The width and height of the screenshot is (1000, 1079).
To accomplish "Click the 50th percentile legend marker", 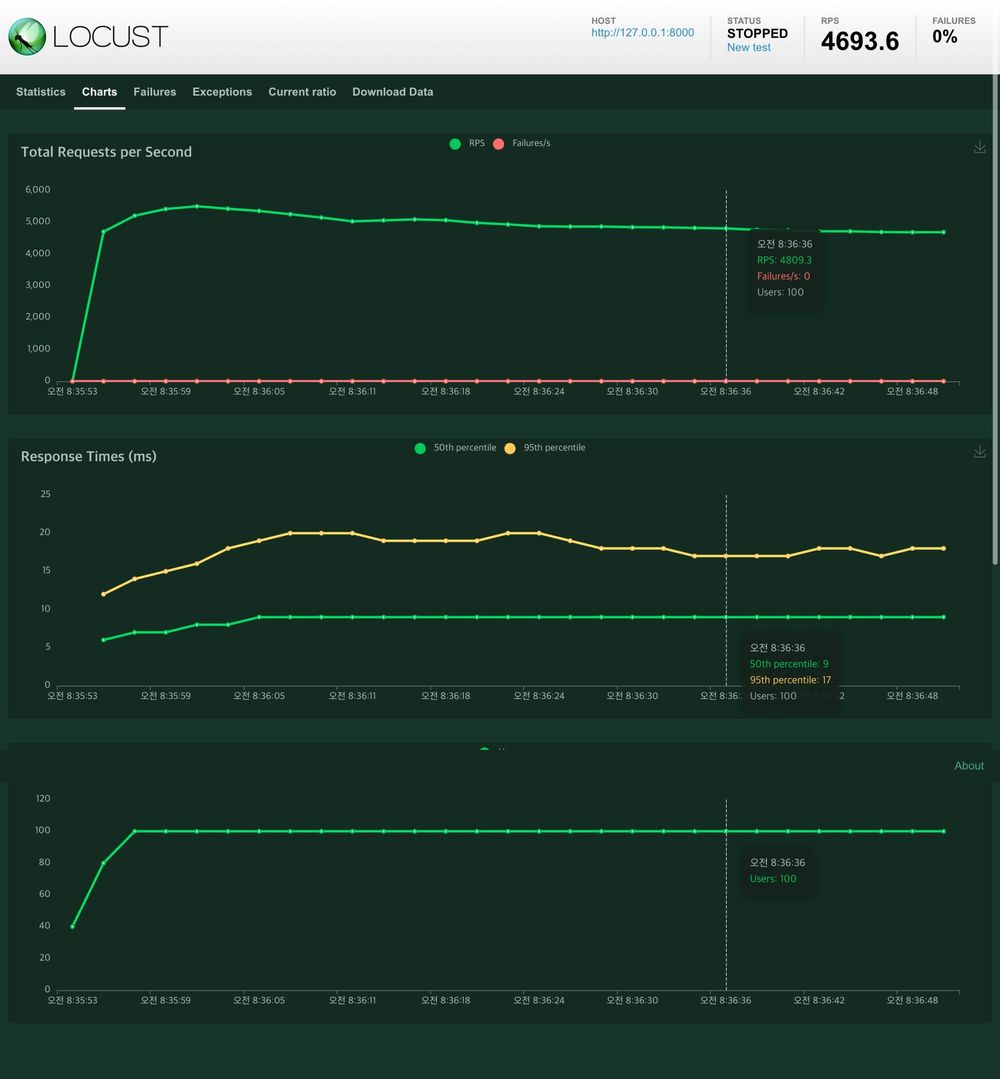I will pos(421,448).
